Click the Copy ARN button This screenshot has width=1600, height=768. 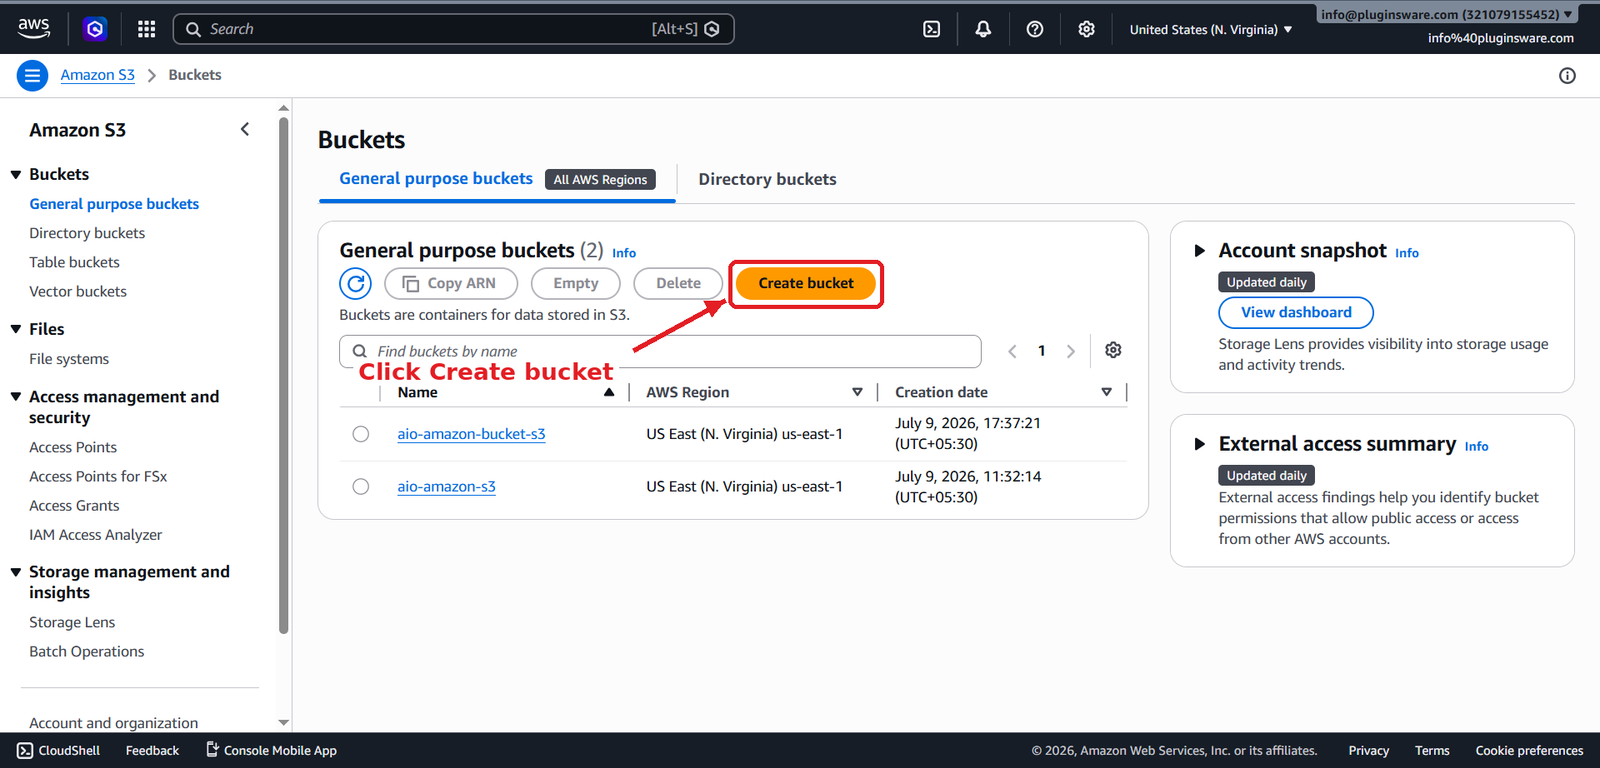coord(451,284)
